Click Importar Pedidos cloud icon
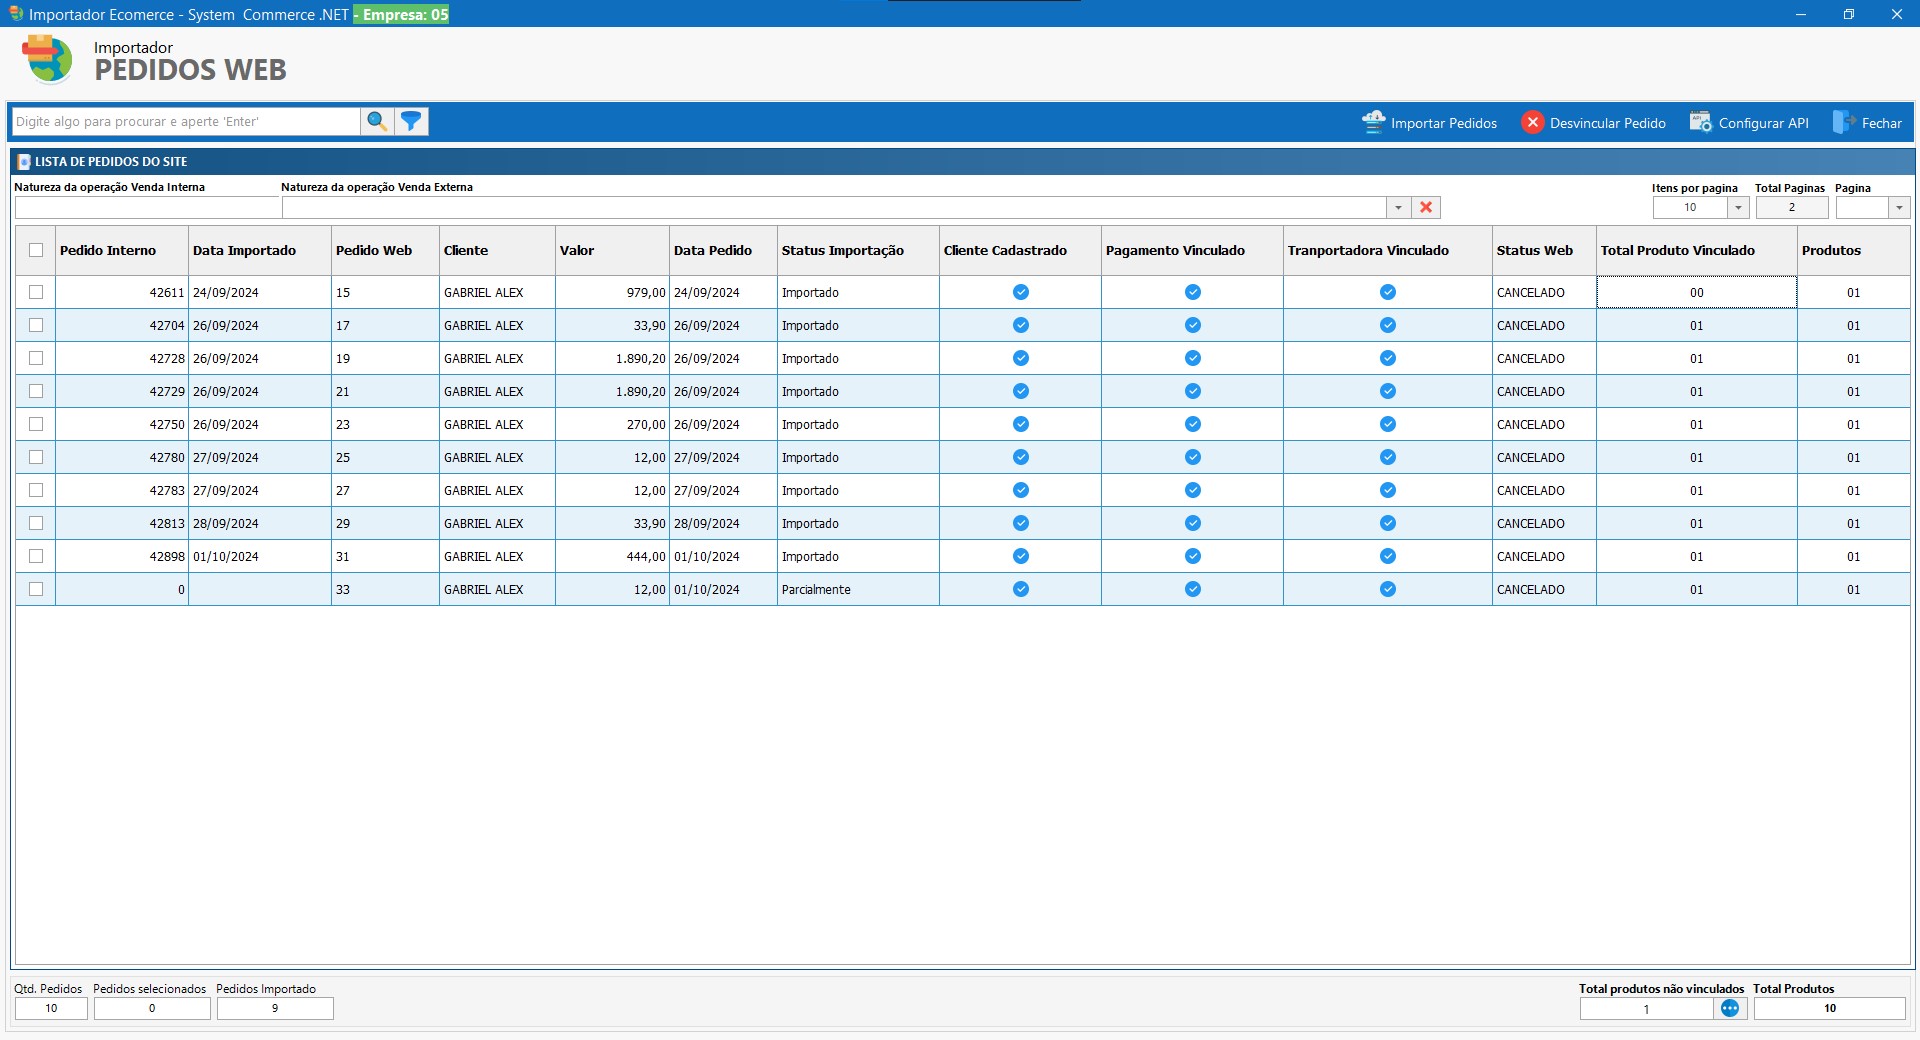Image resolution: width=1920 pixels, height=1040 pixels. [x=1374, y=122]
